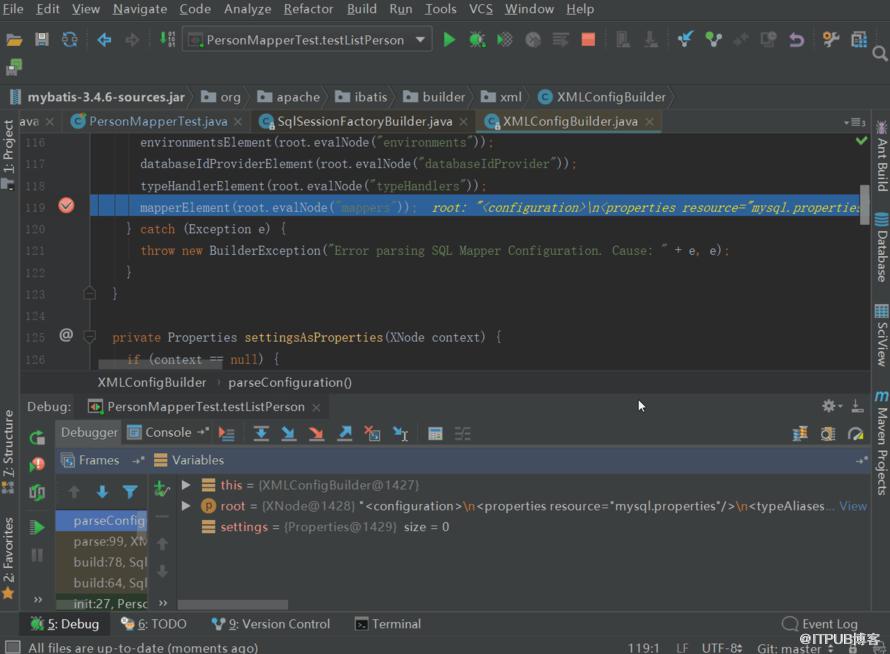Screen dimensions: 890x654
Task: Change the UTF-8 file encoding selector
Action: tap(722, 648)
